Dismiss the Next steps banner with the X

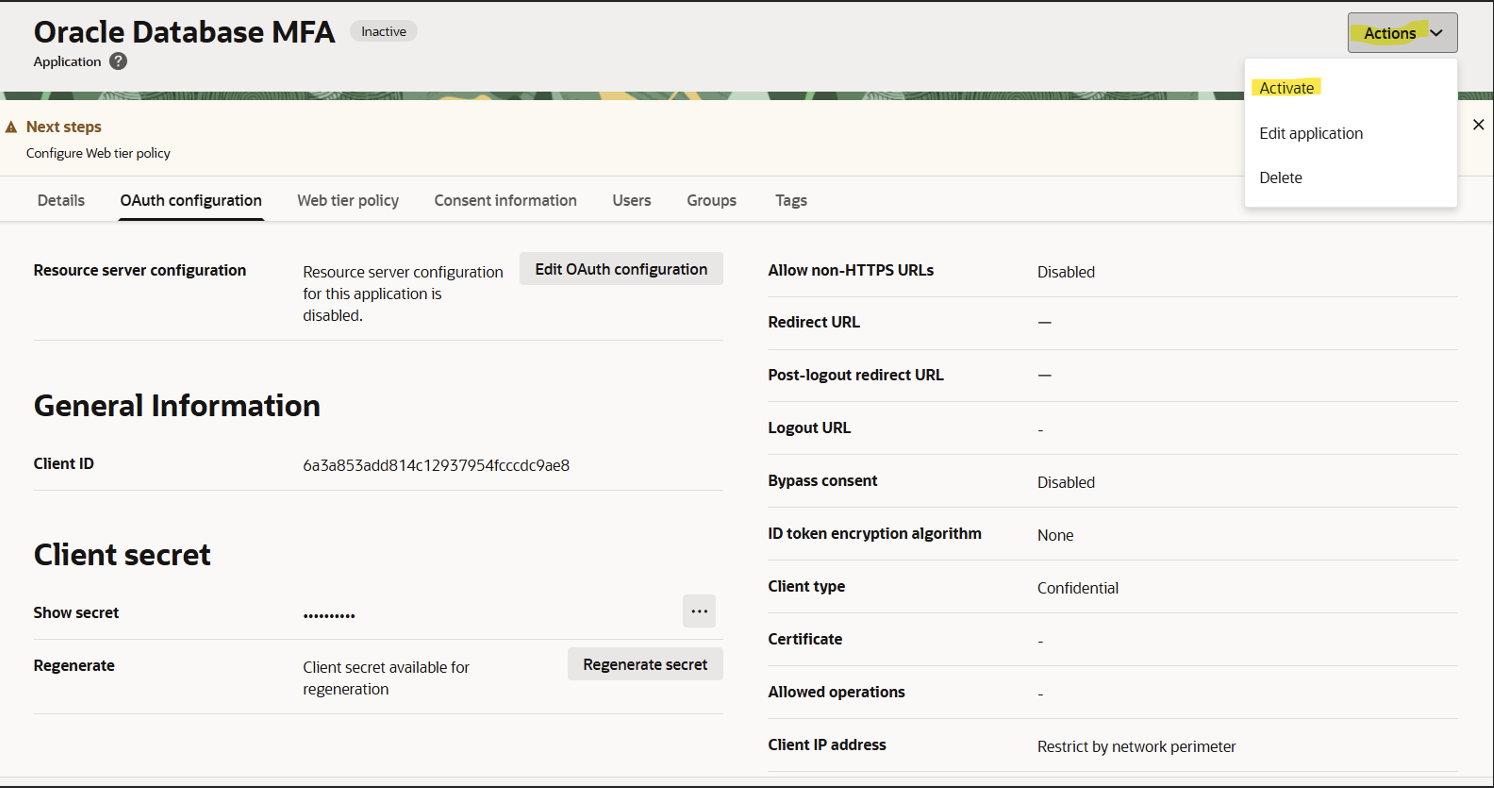point(1478,124)
